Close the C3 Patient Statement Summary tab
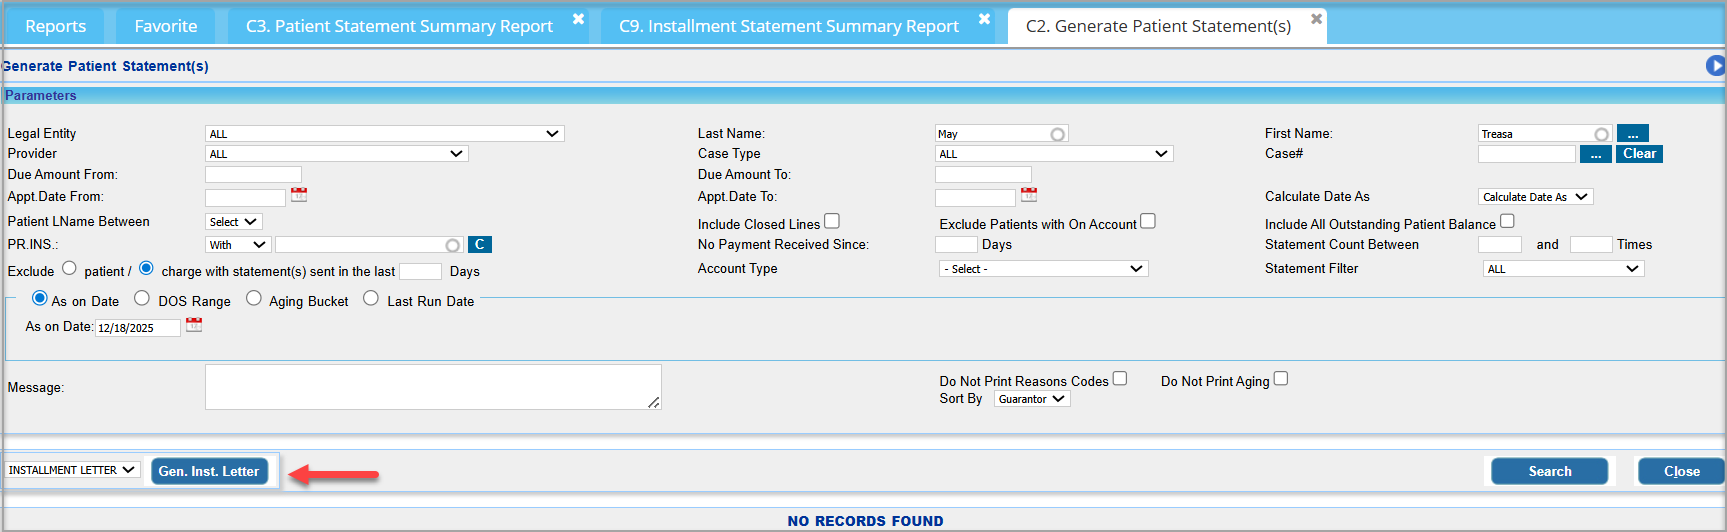 point(578,19)
